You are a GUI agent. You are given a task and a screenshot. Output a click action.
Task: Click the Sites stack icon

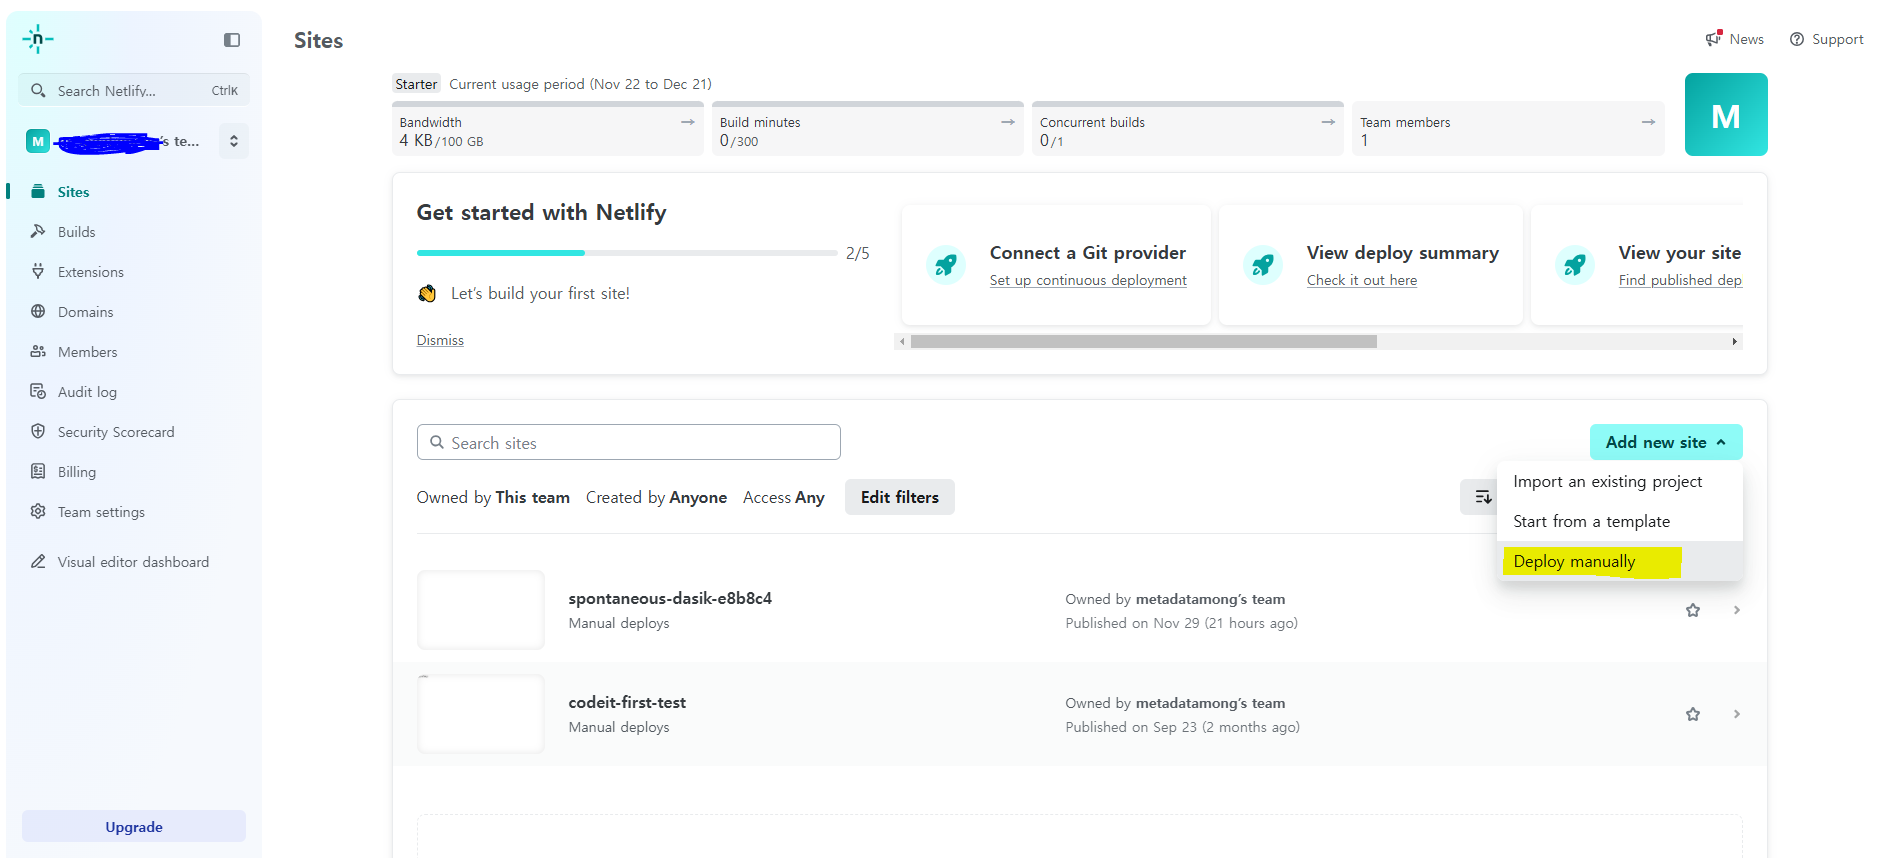(38, 191)
